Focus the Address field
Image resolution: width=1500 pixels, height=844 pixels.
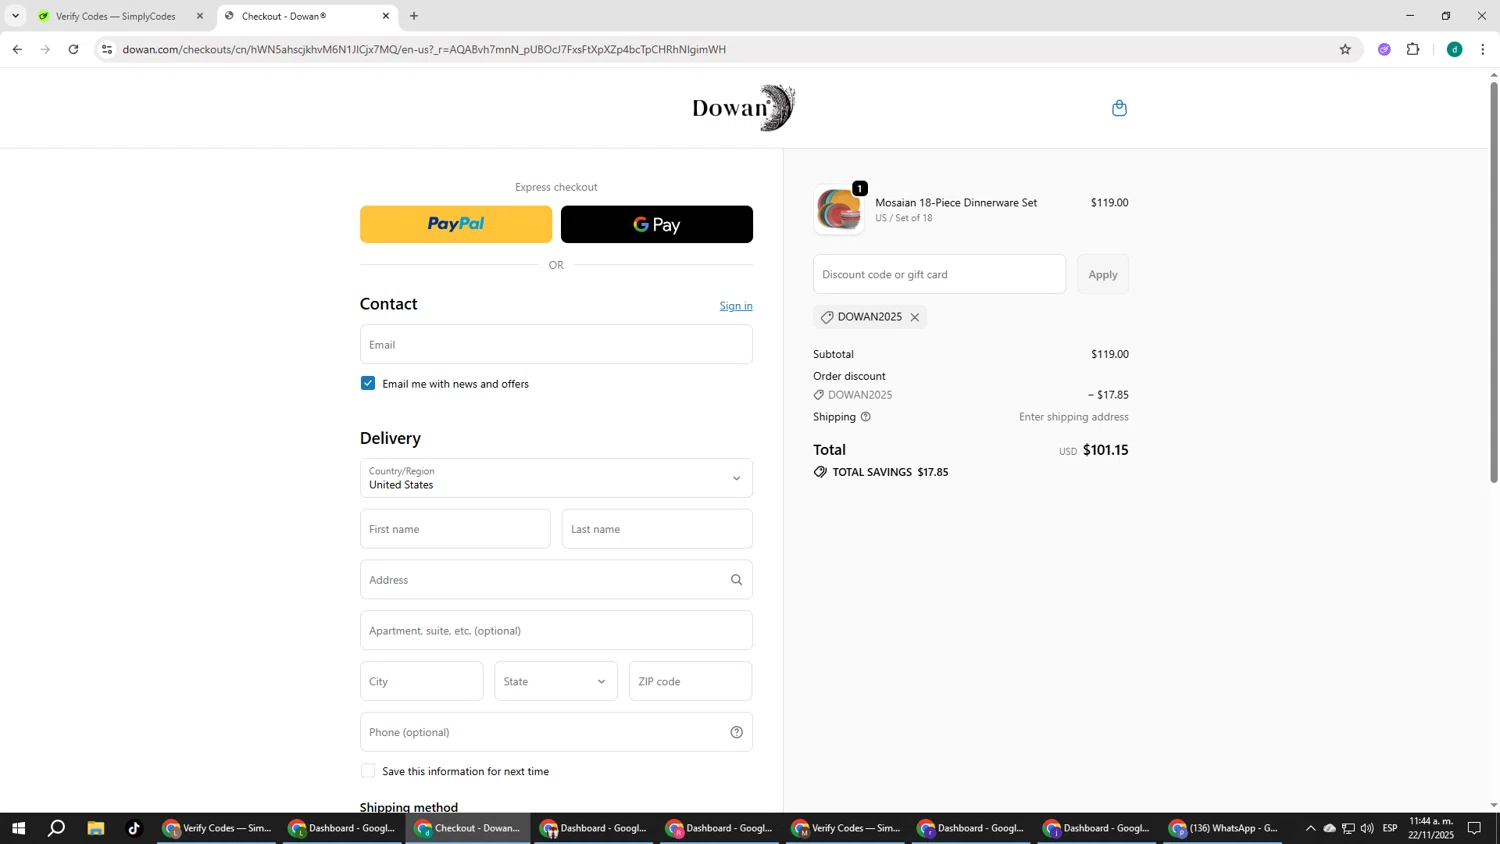pos(556,580)
